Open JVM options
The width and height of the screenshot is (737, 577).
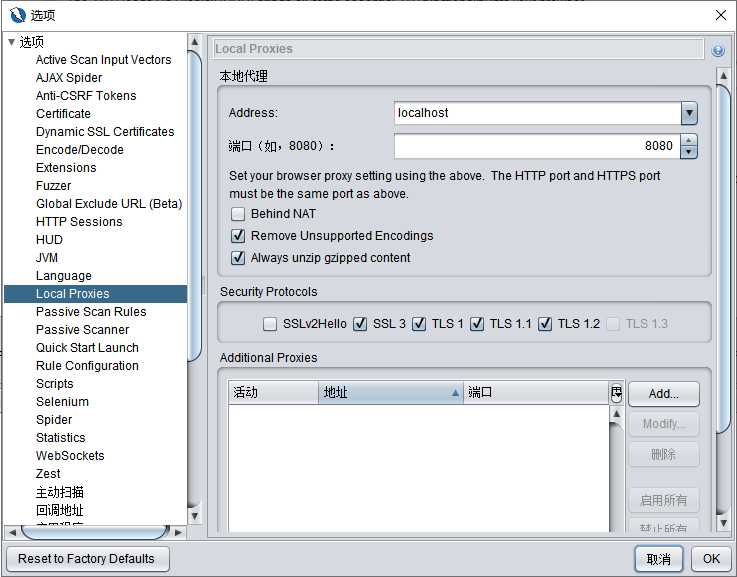[47, 258]
